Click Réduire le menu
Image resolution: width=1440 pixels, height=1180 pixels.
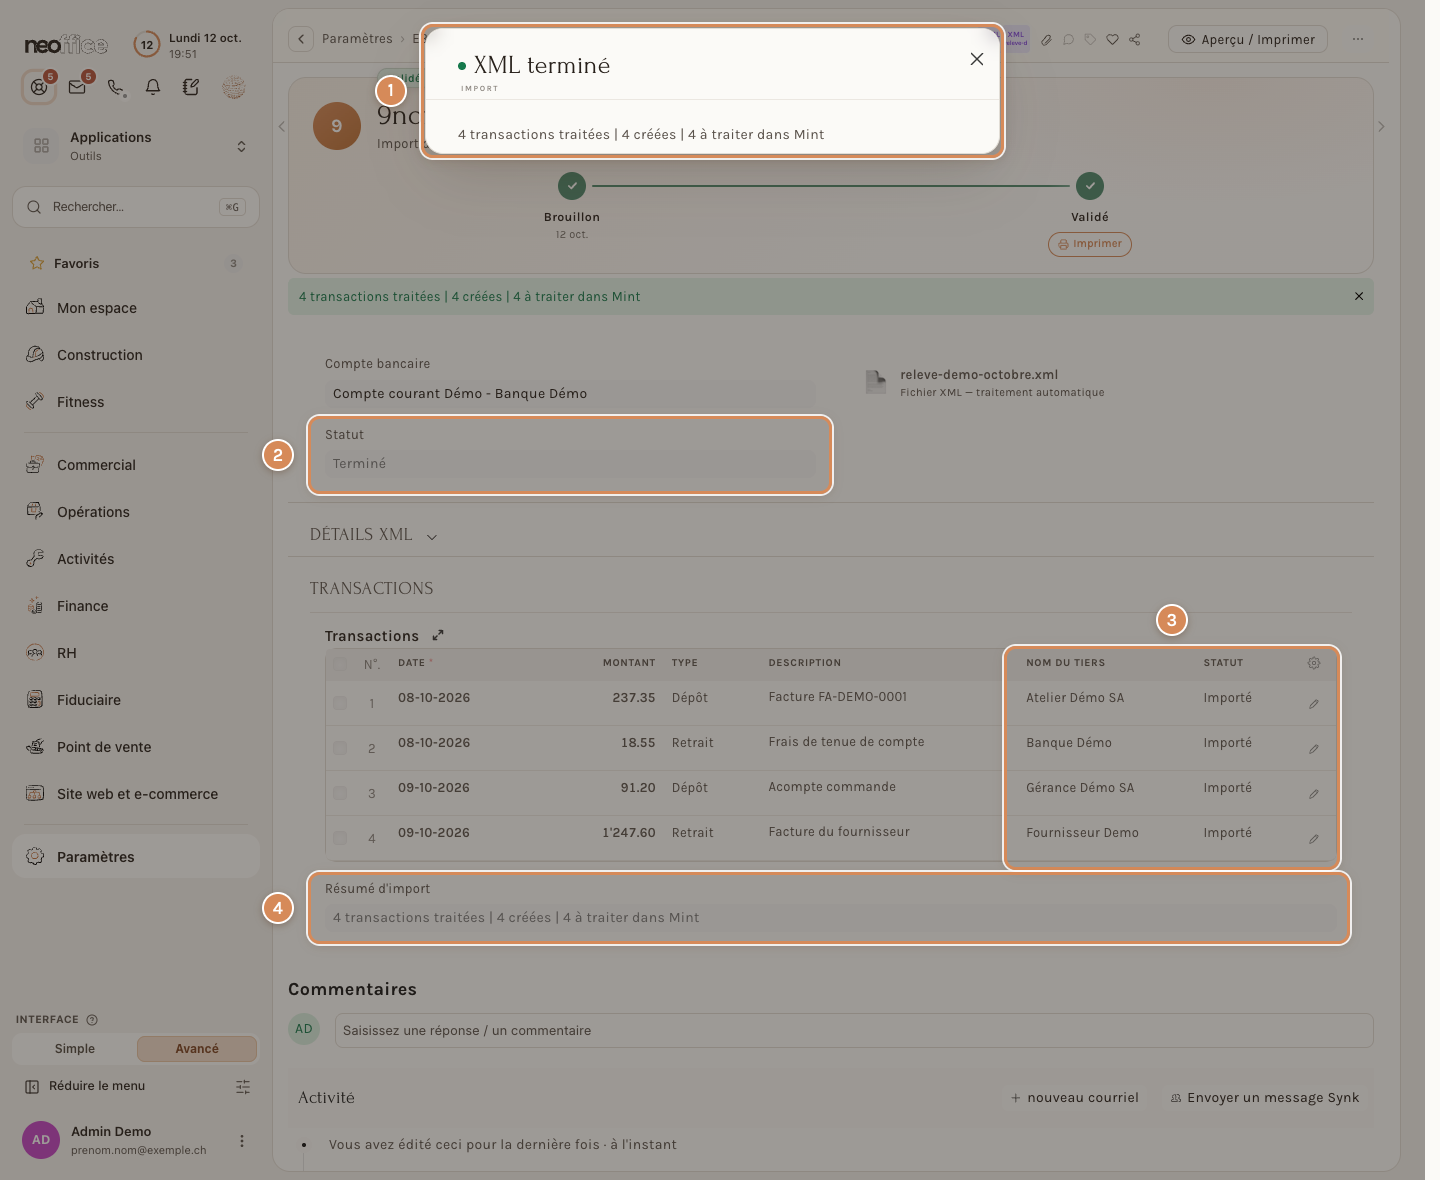[86, 1086]
